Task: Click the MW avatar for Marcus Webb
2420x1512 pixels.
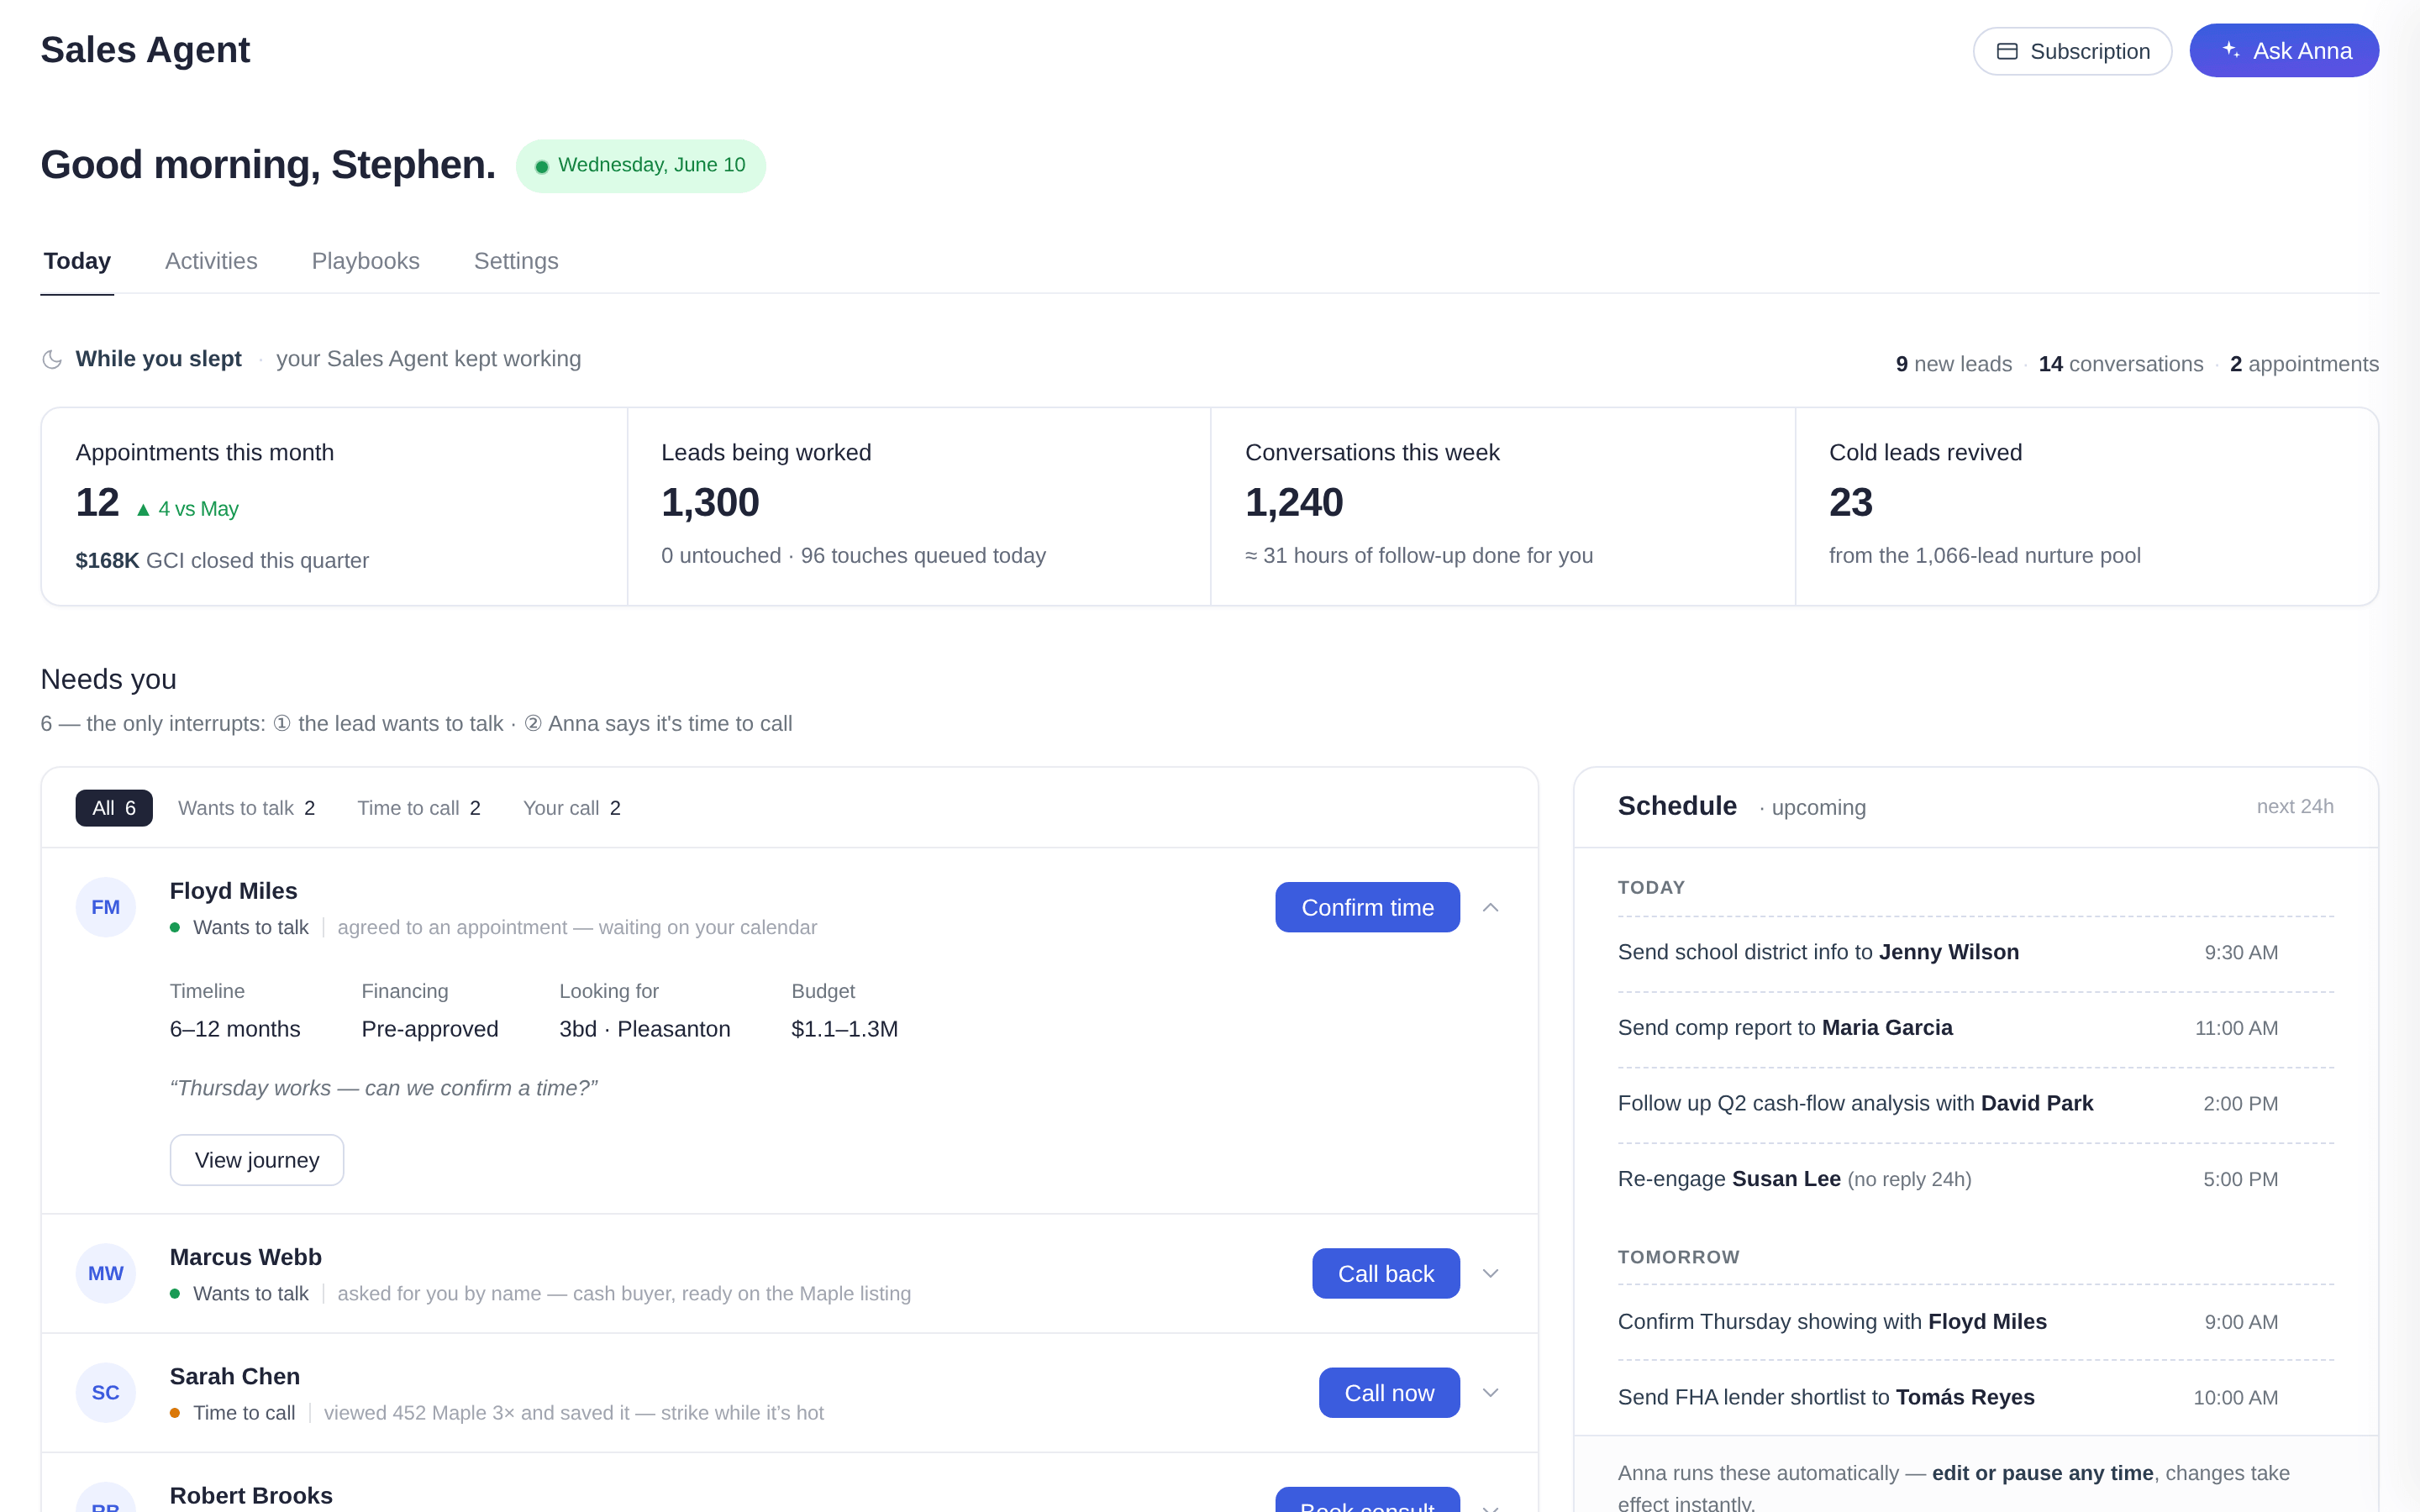Action: tap(105, 1273)
